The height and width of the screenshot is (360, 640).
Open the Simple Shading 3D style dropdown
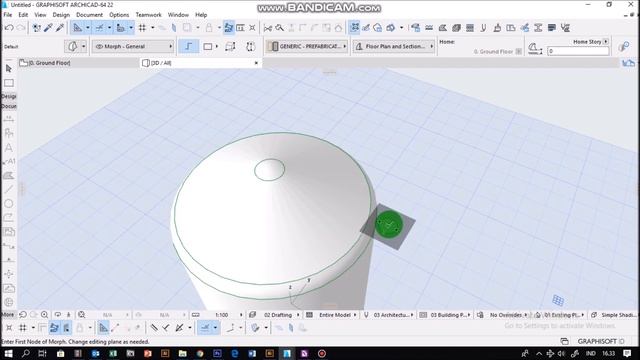(614, 315)
